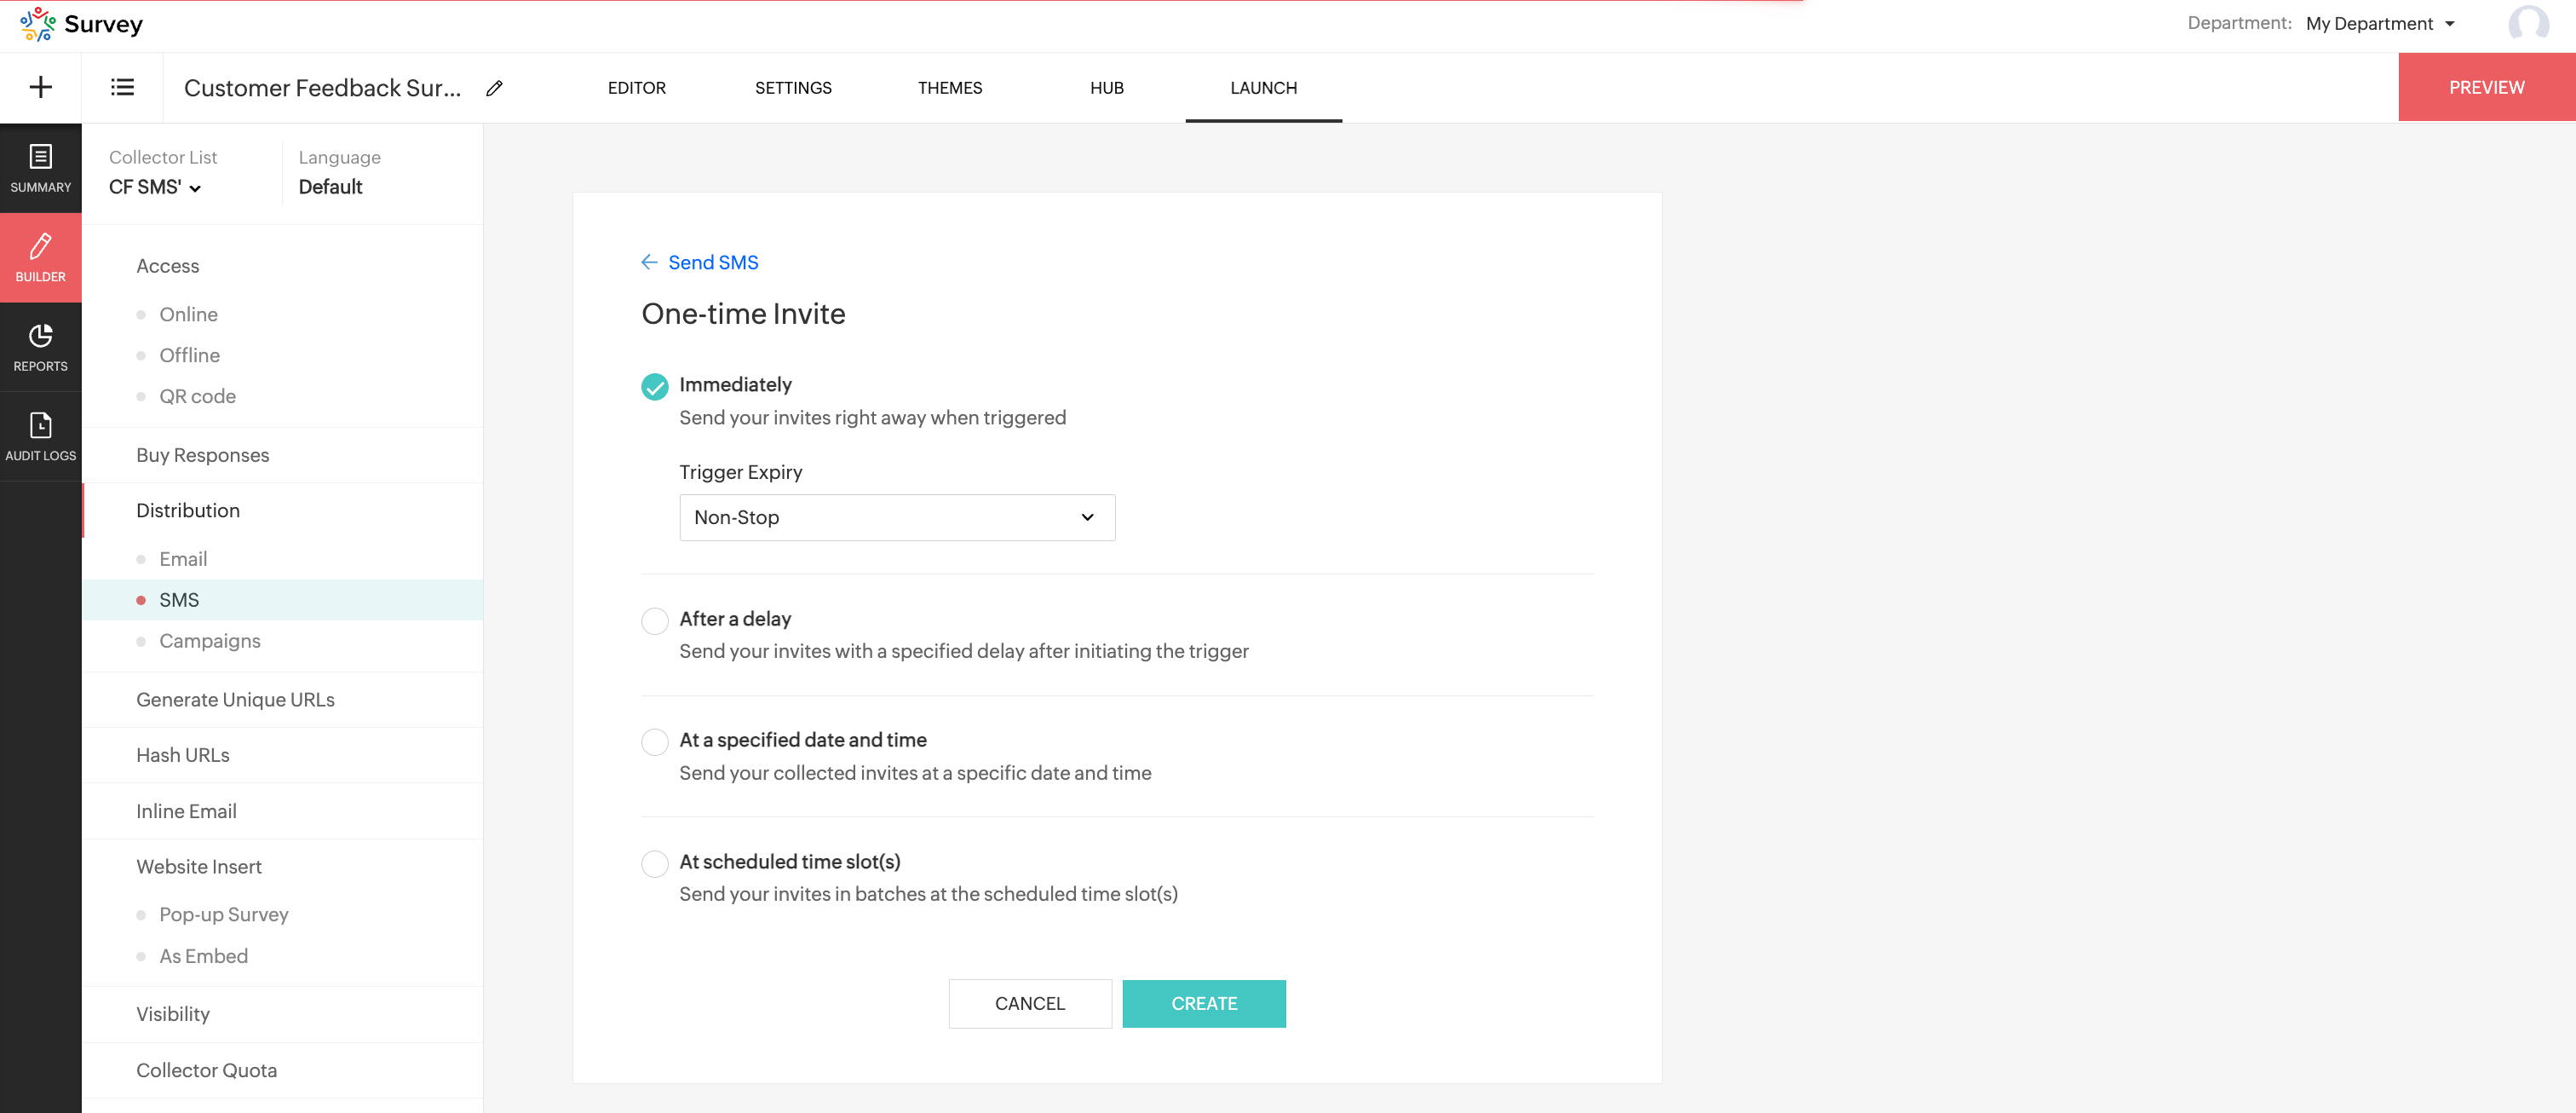The image size is (2576, 1113).
Task: Click the pencil icon to rename survey
Action: pos(494,88)
